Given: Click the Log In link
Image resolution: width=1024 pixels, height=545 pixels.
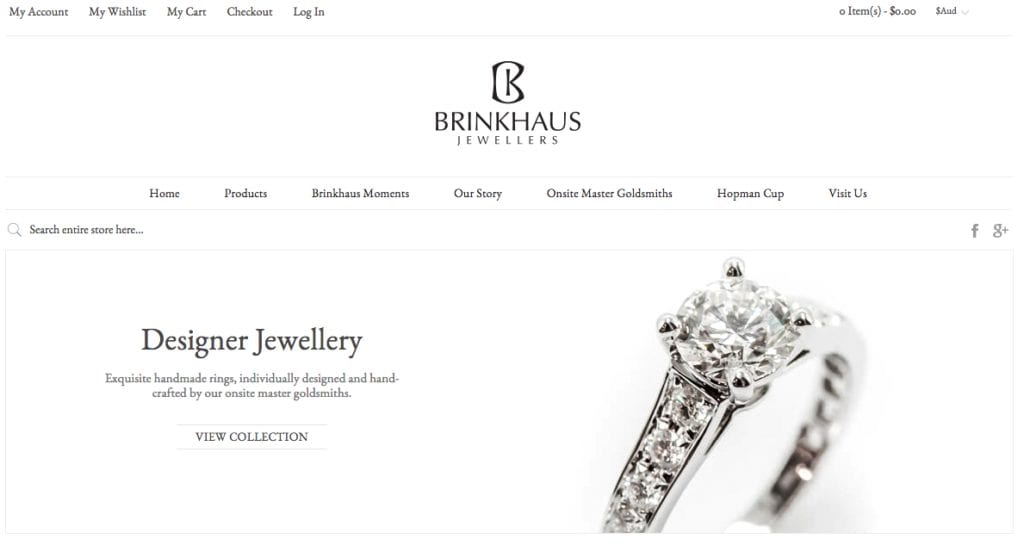Looking at the screenshot, I should 308,12.
